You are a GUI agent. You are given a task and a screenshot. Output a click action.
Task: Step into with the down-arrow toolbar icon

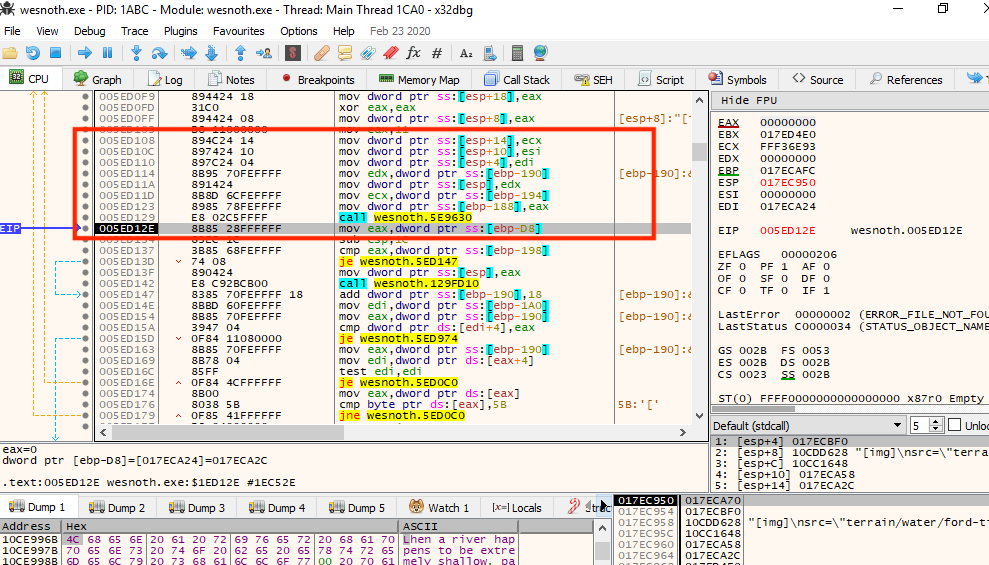(x=136, y=53)
